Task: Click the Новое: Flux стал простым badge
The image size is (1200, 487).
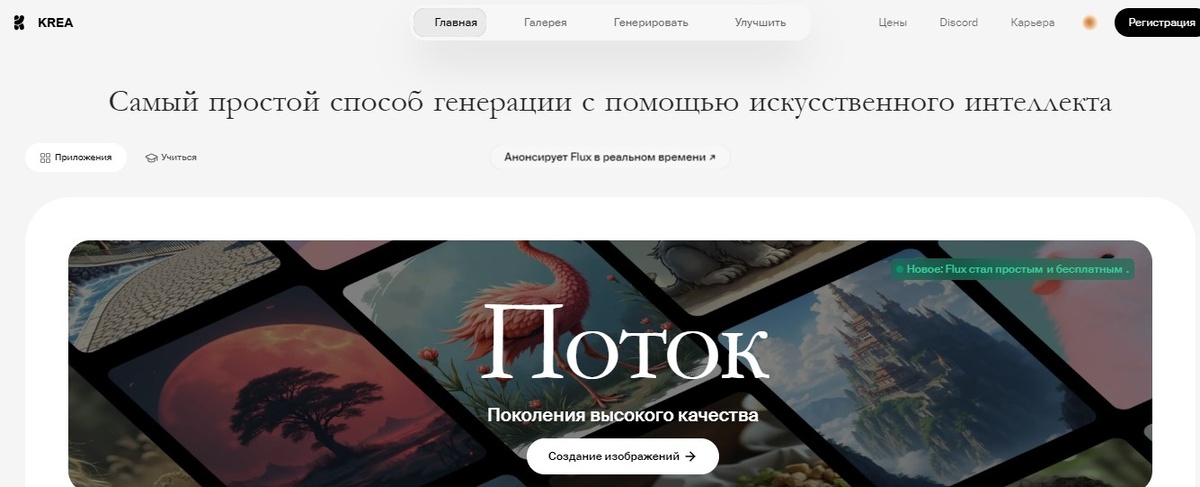Action: (1013, 269)
